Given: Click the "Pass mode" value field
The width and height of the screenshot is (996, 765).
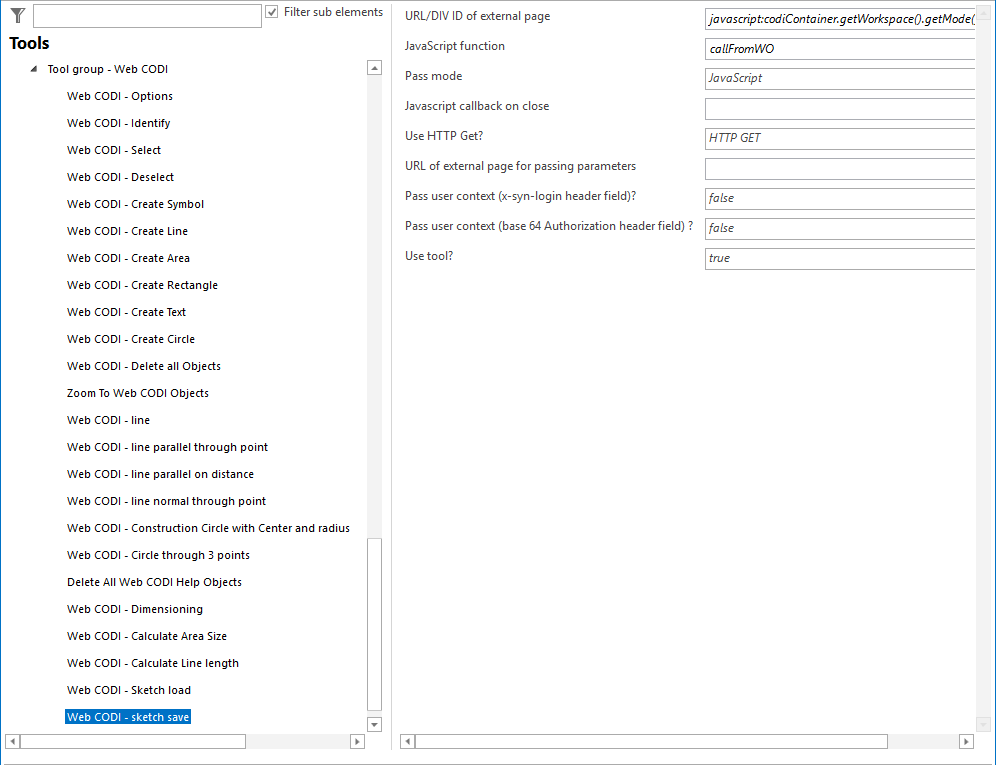Looking at the screenshot, I should [840, 78].
